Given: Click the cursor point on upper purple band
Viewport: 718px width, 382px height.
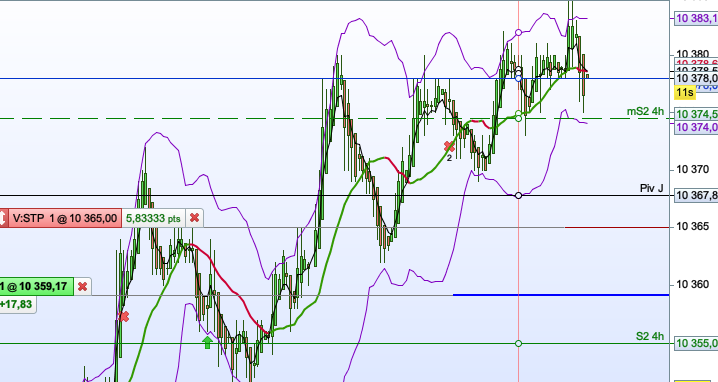Looking at the screenshot, I should tap(518, 33).
